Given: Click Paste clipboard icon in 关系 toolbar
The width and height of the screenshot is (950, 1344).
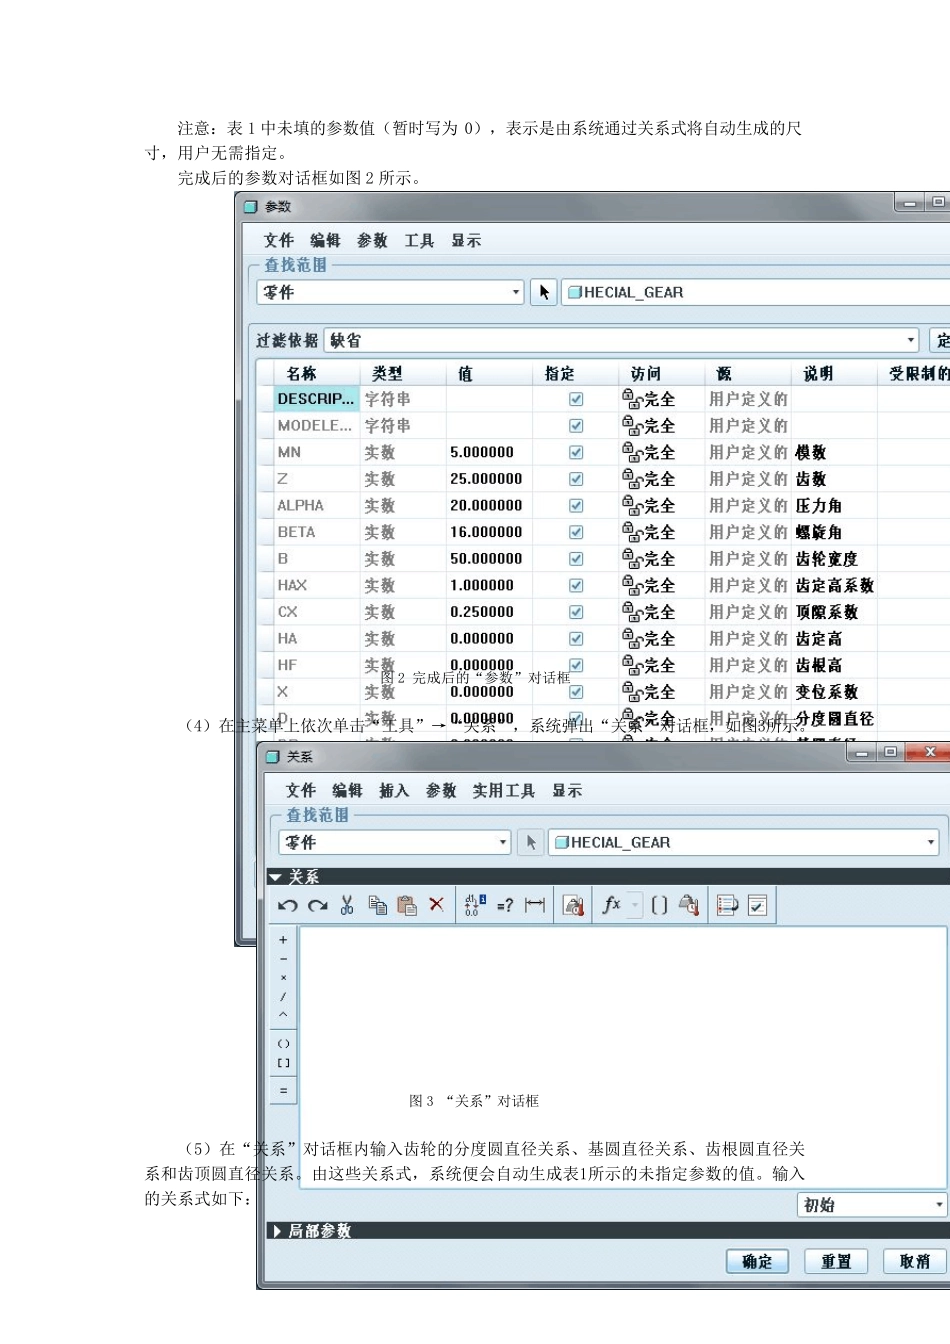Looking at the screenshot, I should tap(406, 905).
